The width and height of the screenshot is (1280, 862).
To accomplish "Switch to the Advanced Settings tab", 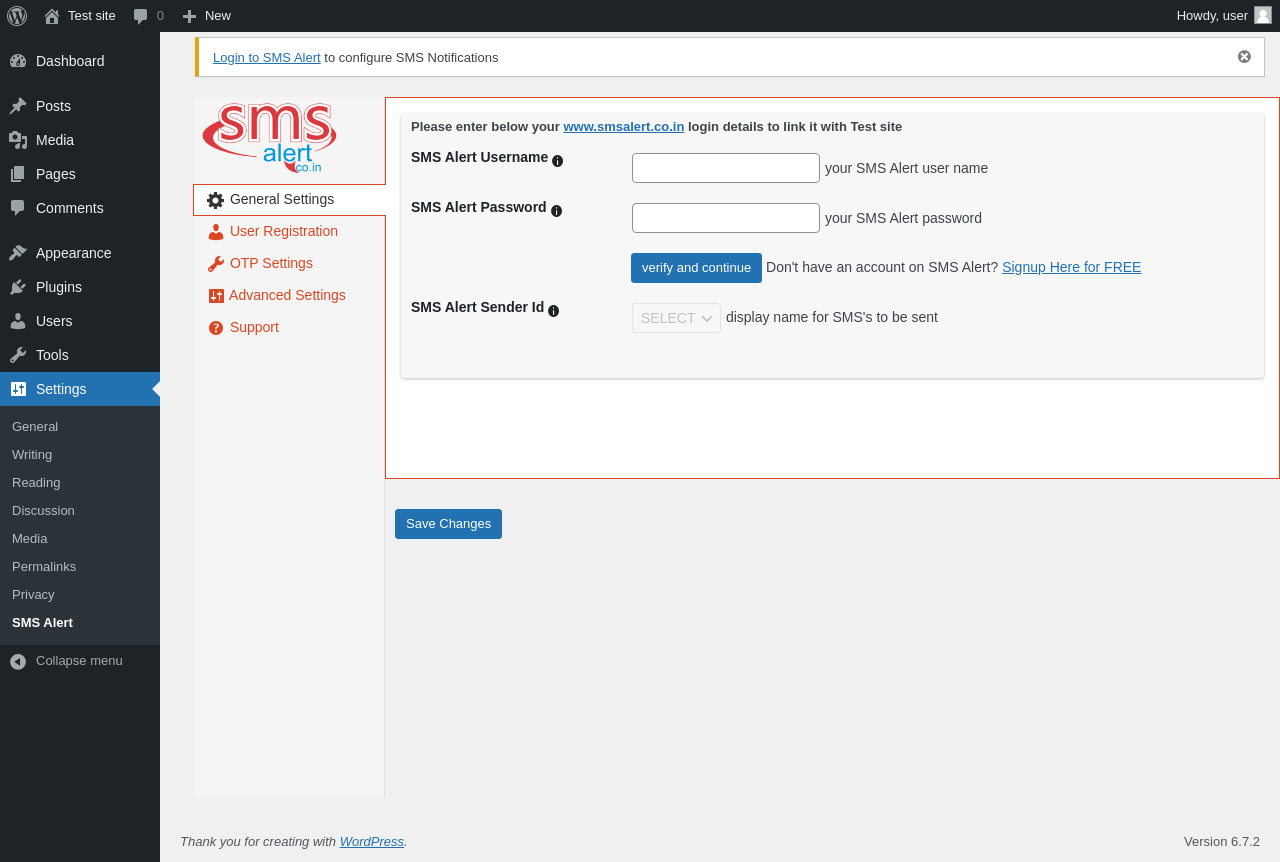I will (x=287, y=296).
